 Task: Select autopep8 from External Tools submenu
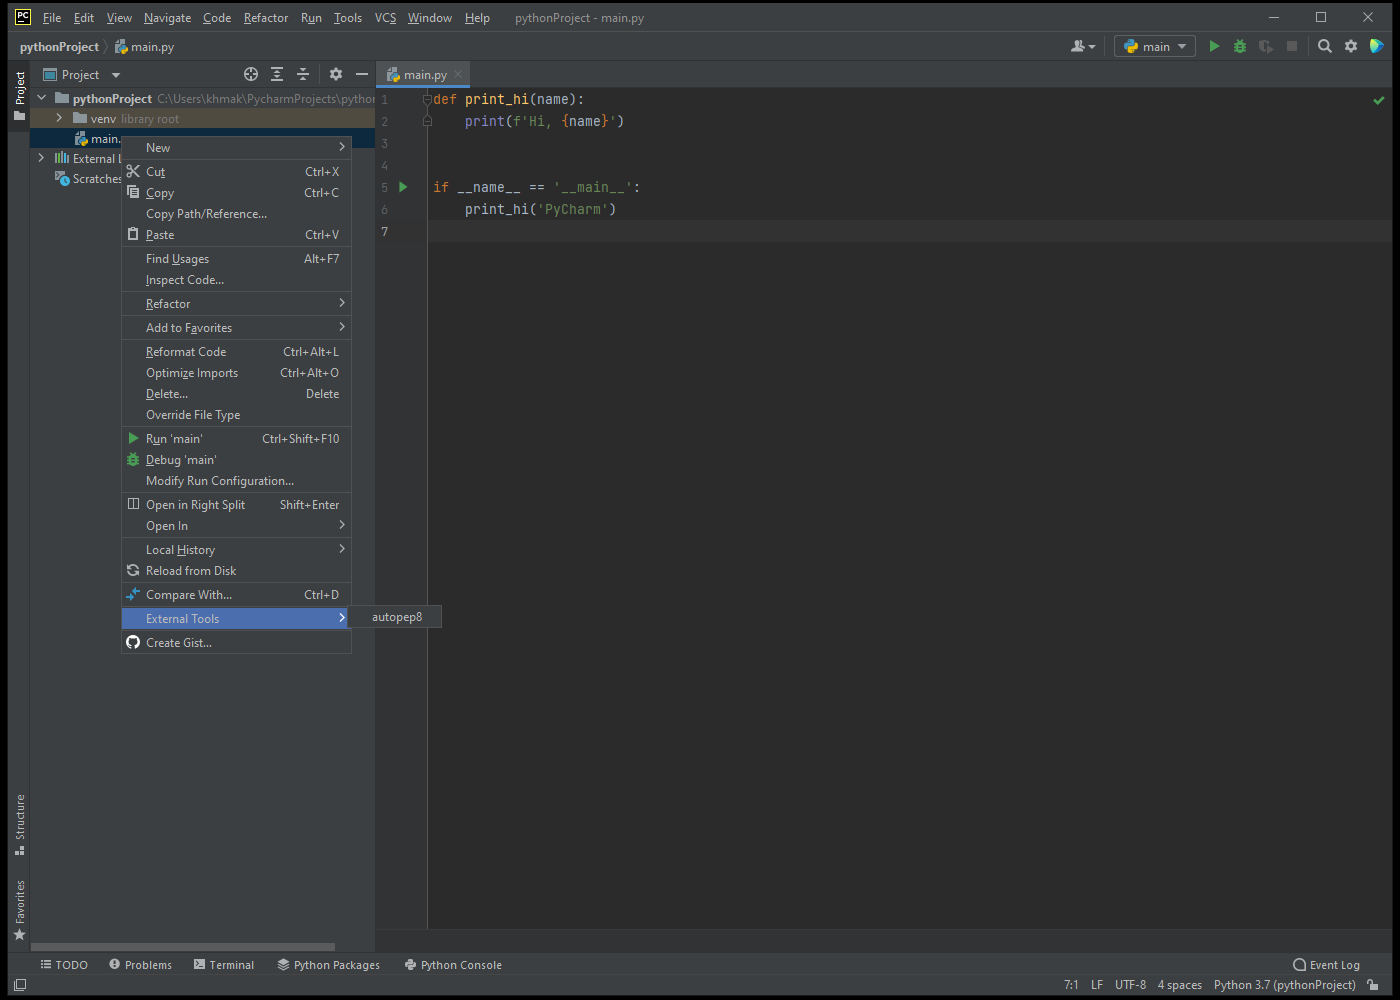pyautogui.click(x=397, y=617)
